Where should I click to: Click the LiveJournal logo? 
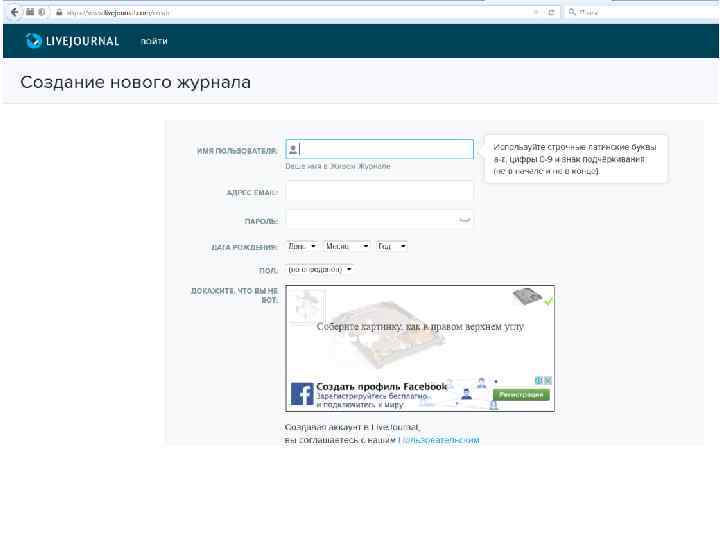(73, 41)
